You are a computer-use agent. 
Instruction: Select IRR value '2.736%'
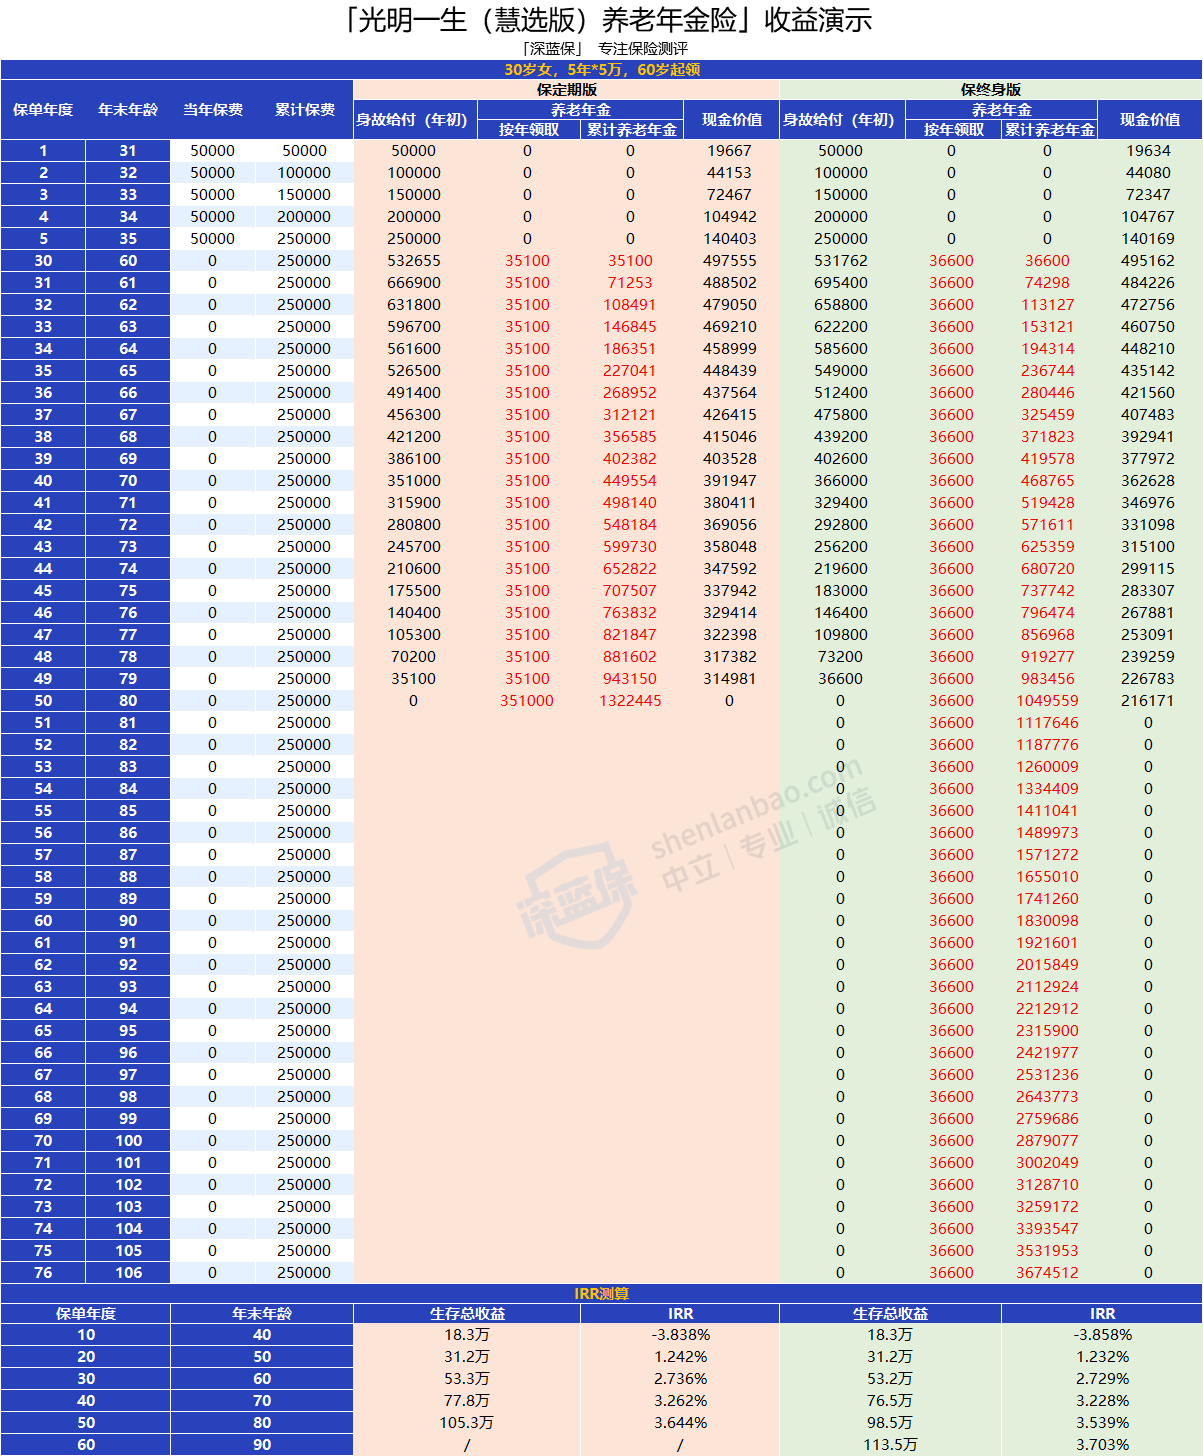(x=680, y=1379)
